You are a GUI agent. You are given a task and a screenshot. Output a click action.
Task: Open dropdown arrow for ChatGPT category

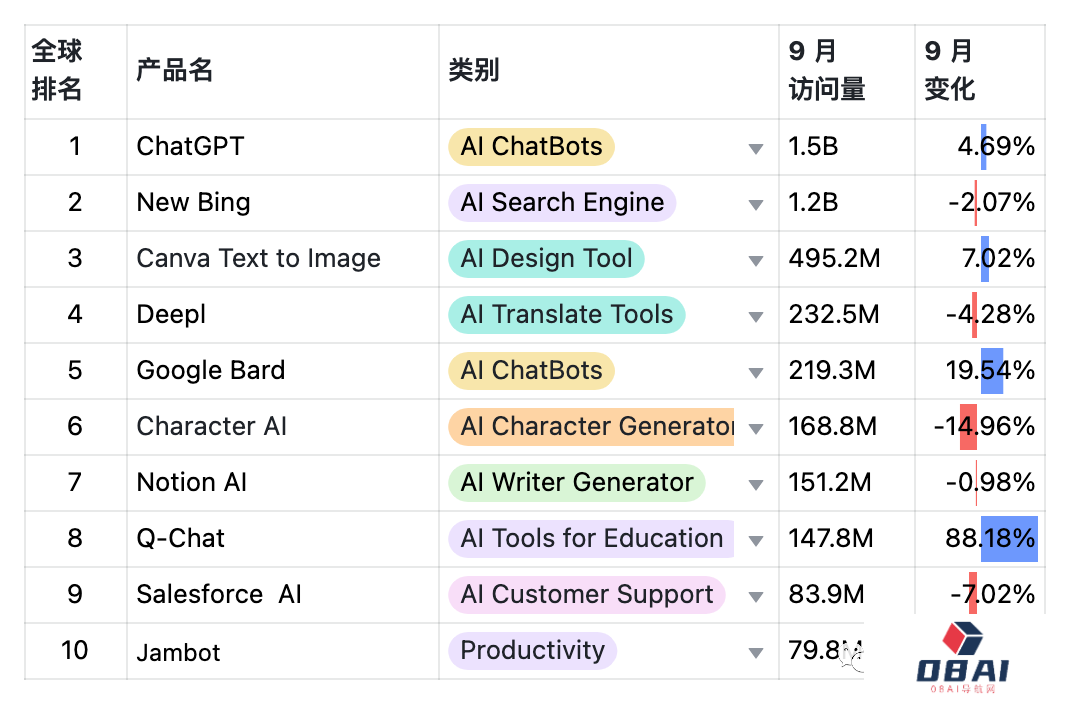[756, 149]
